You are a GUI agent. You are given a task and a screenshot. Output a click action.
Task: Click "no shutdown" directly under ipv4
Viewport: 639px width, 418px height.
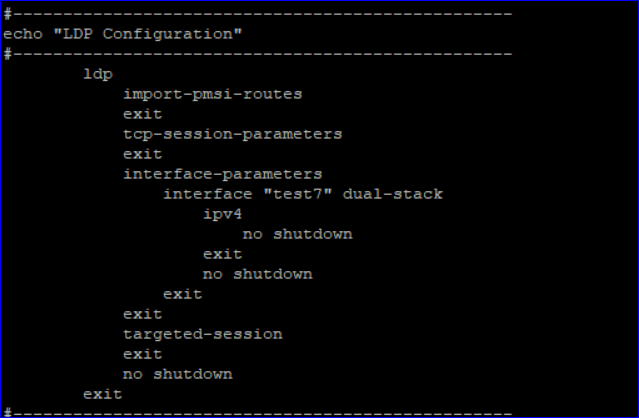tap(297, 234)
